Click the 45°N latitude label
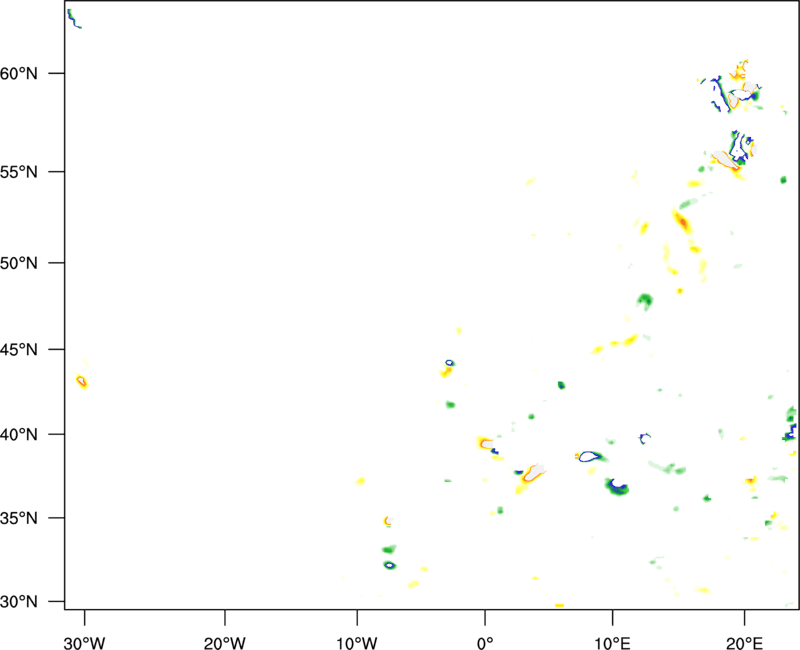800x650 pixels. click(19, 349)
